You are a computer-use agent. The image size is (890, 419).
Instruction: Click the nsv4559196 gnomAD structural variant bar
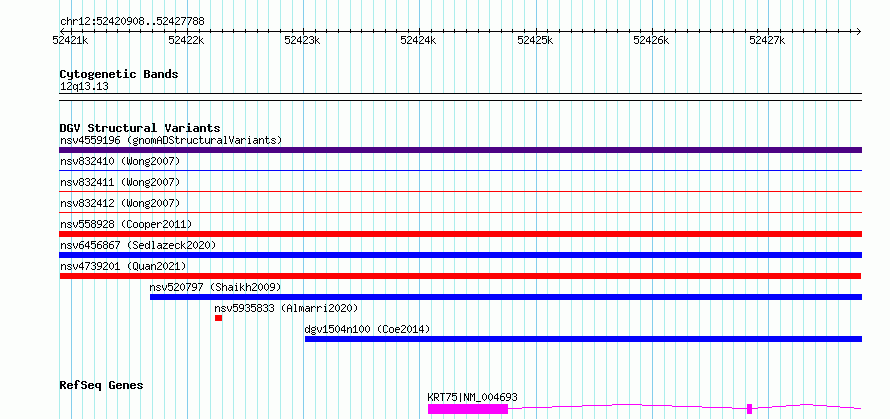click(x=460, y=150)
